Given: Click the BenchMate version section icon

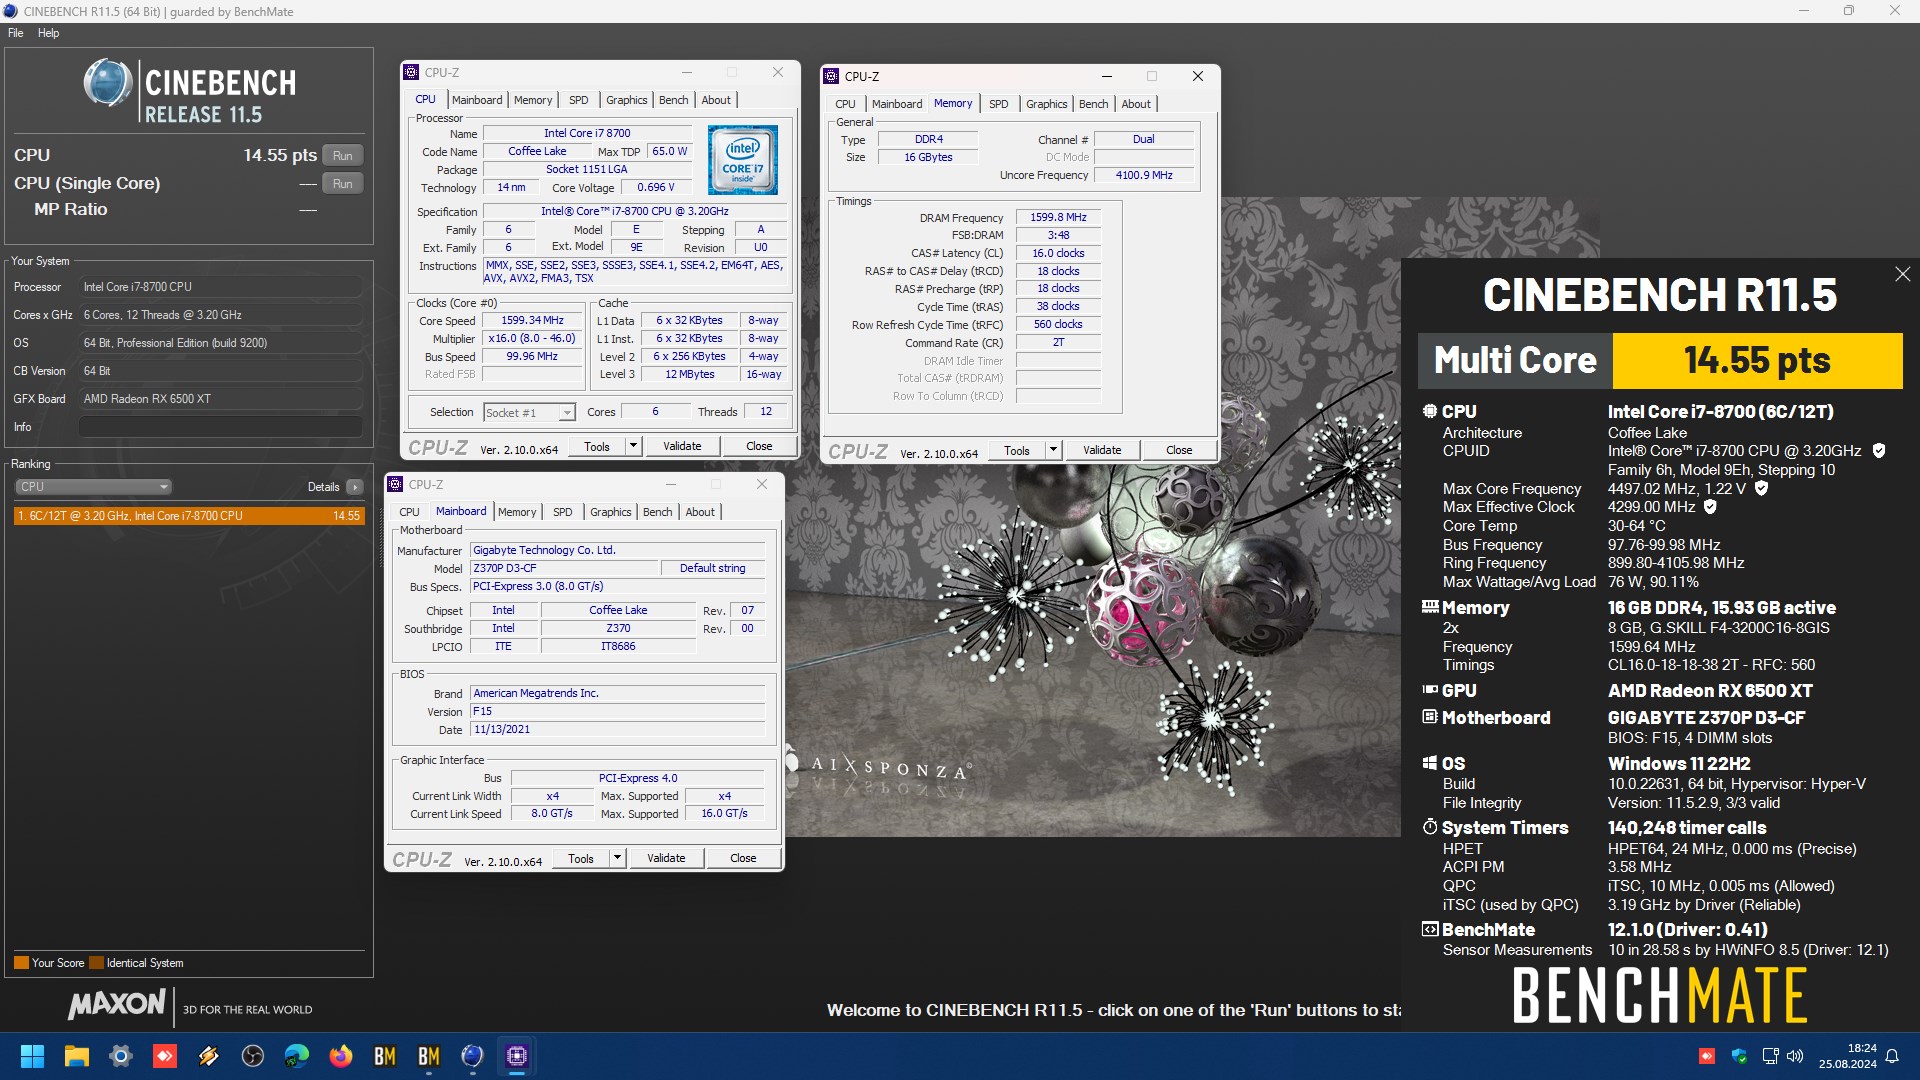Looking at the screenshot, I should [1430, 929].
